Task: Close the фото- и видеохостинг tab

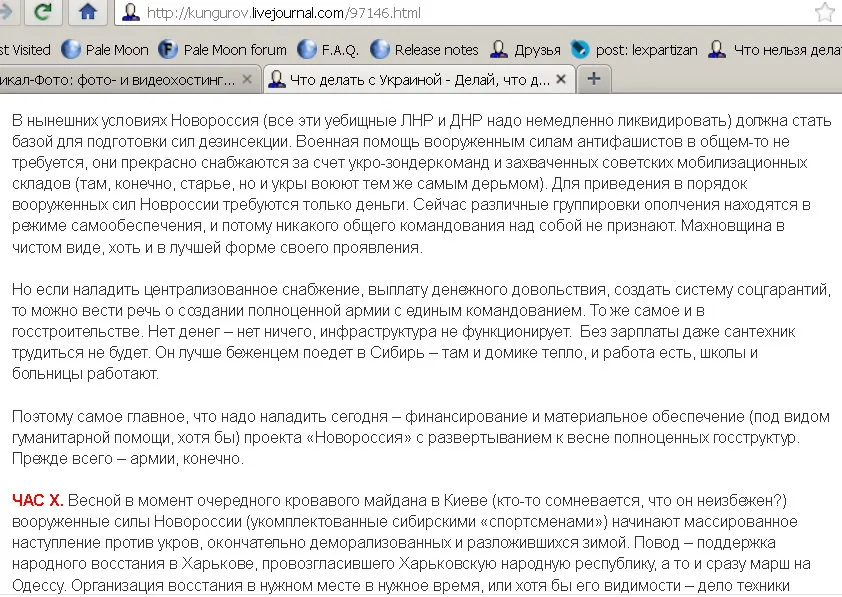Action: point(247,79)
